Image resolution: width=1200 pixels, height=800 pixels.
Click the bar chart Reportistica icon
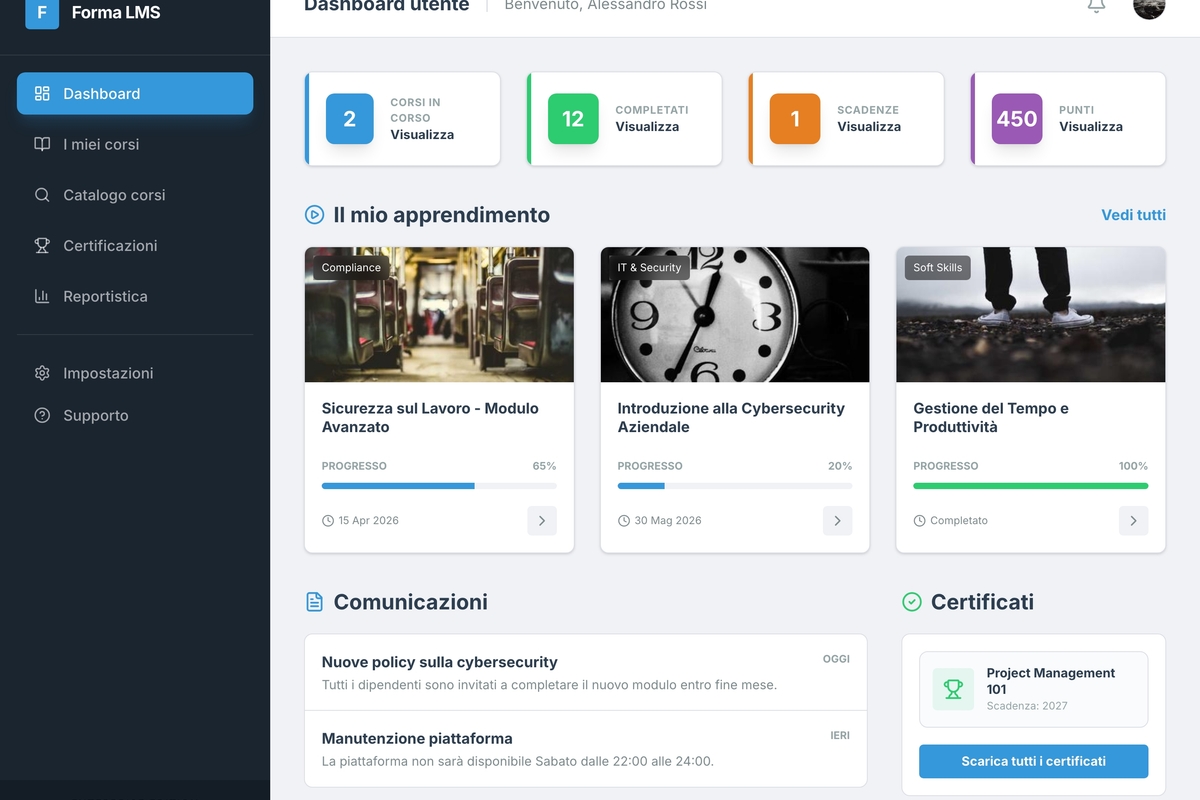point(42,296)
